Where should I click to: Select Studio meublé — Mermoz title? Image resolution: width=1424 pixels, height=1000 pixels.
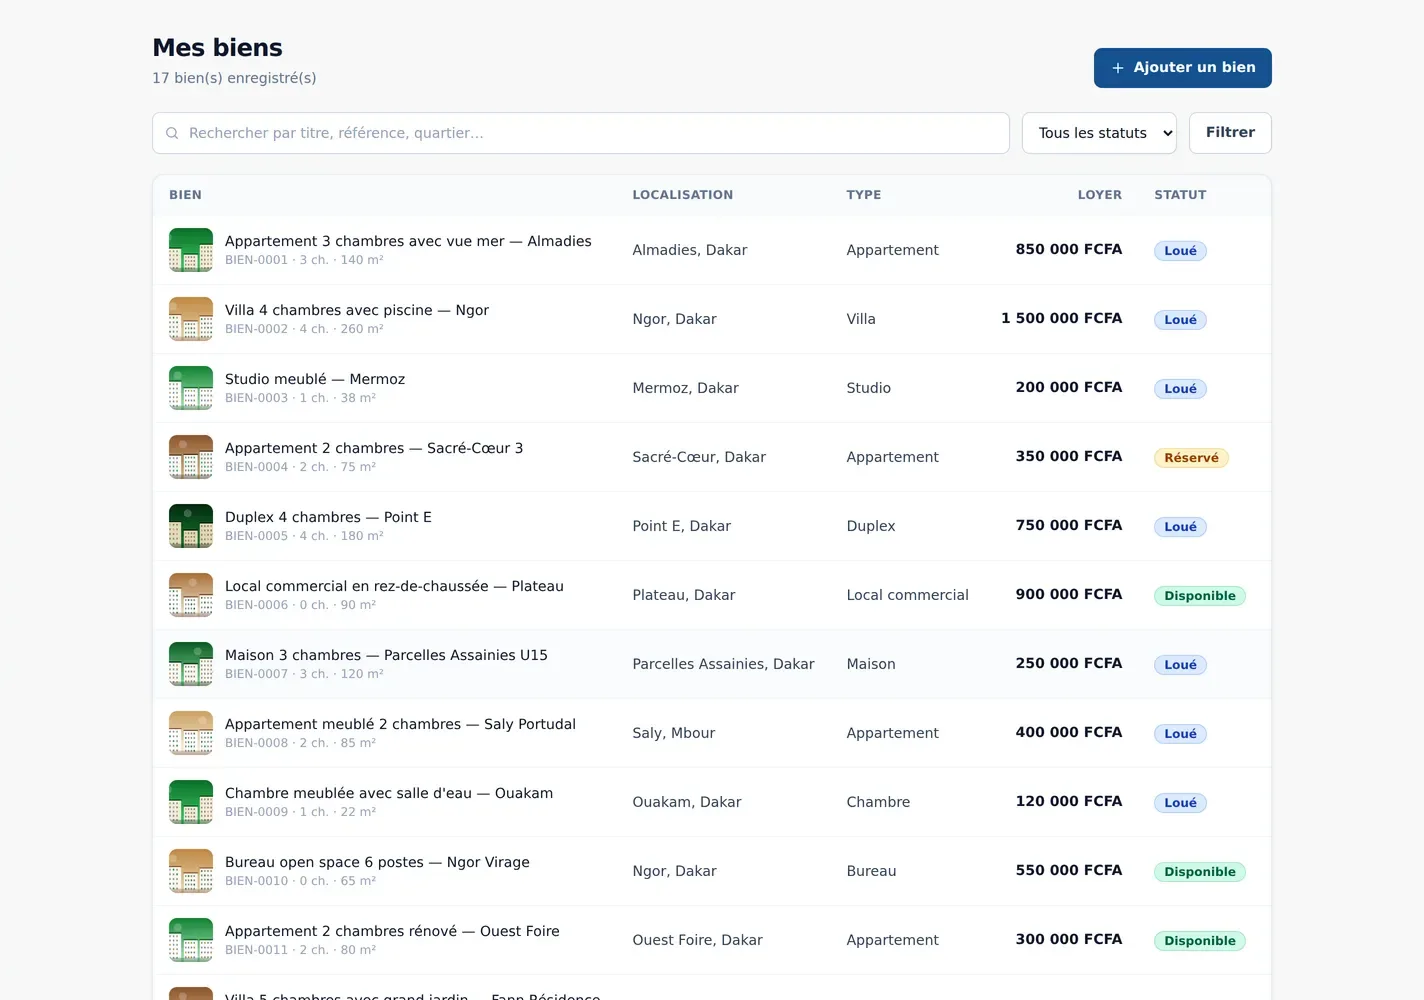315,379
